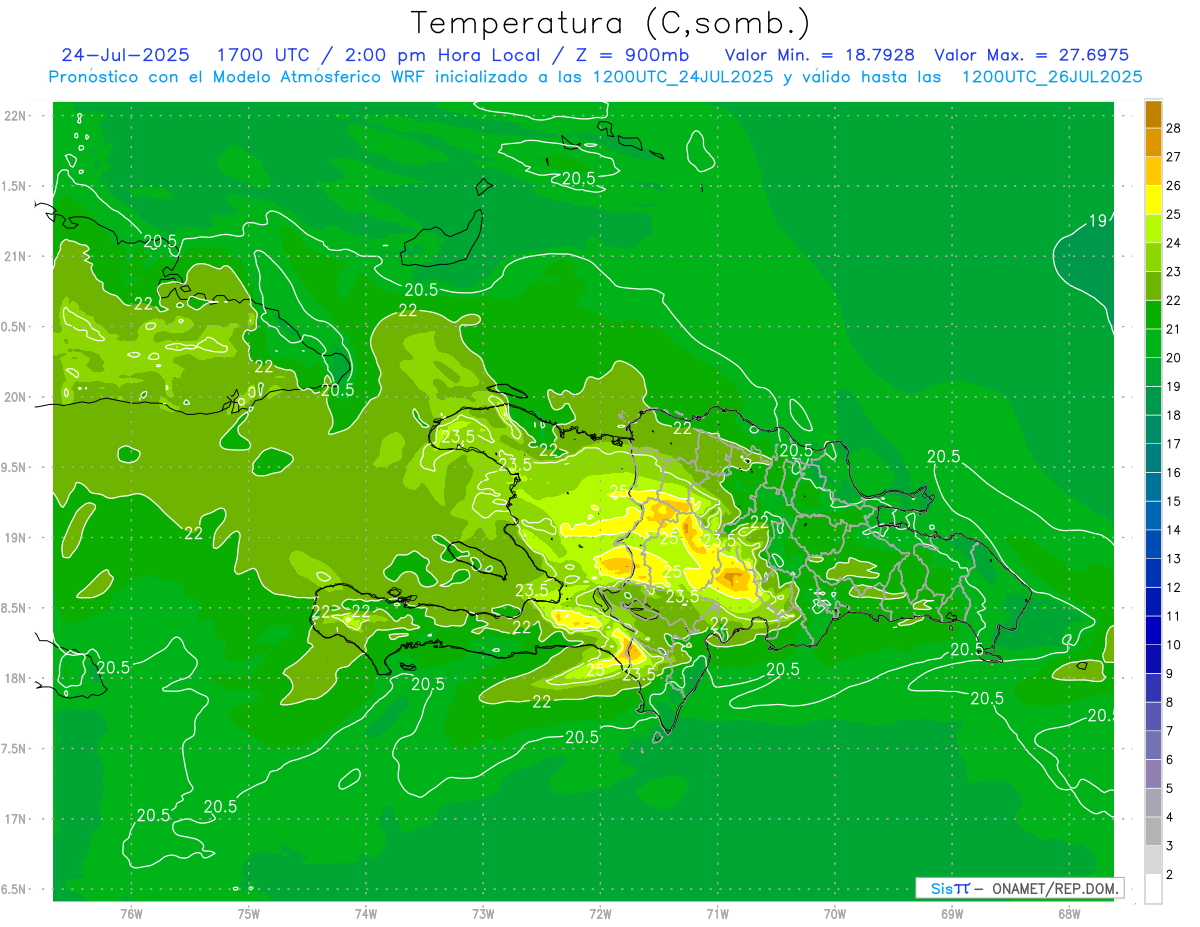Click the "20N" latitude axis label

click(x=15, y=397)
